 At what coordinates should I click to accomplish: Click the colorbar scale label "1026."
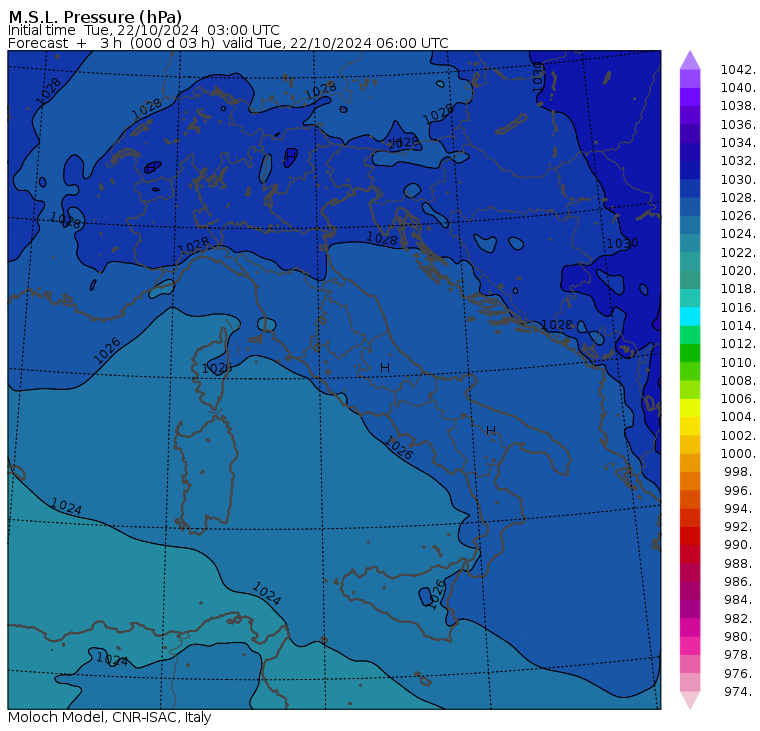pos(738,215)
